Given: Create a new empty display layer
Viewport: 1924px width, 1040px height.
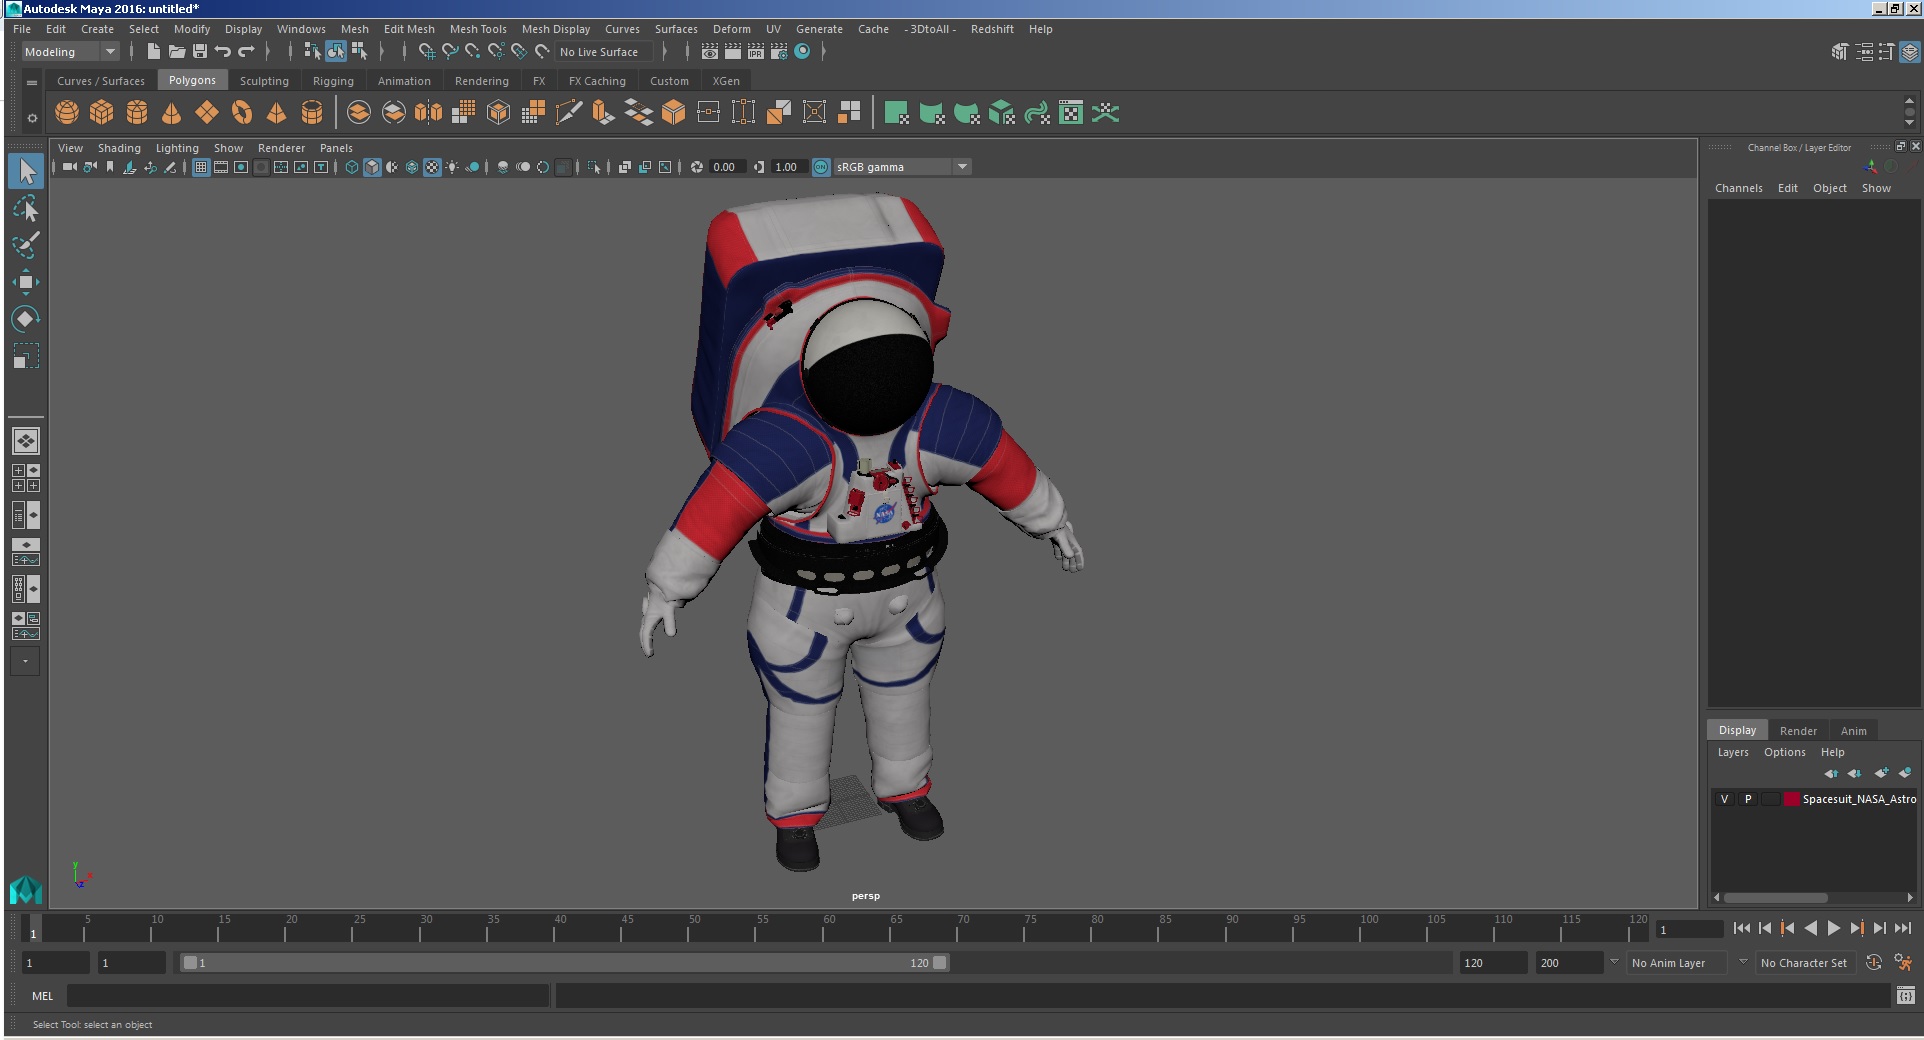Looking at the screenshot, I should [1882, 773].
